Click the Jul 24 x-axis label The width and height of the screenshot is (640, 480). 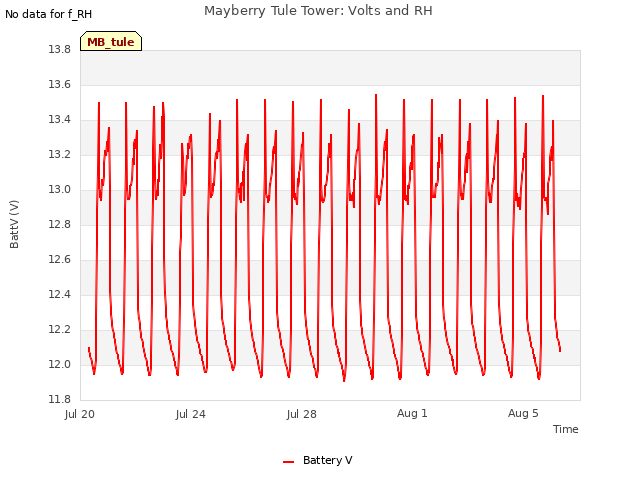pos(191,414)
